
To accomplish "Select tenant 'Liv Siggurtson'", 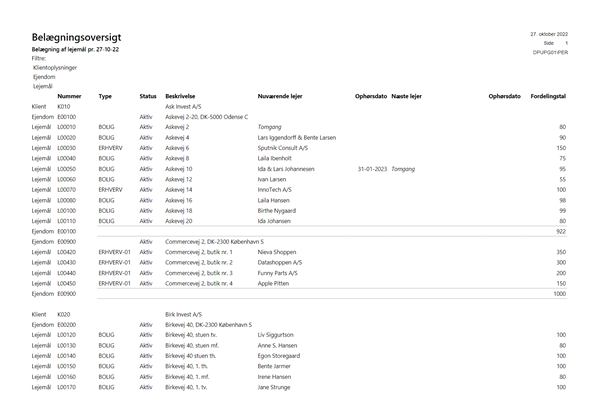I will click(276, 335).
